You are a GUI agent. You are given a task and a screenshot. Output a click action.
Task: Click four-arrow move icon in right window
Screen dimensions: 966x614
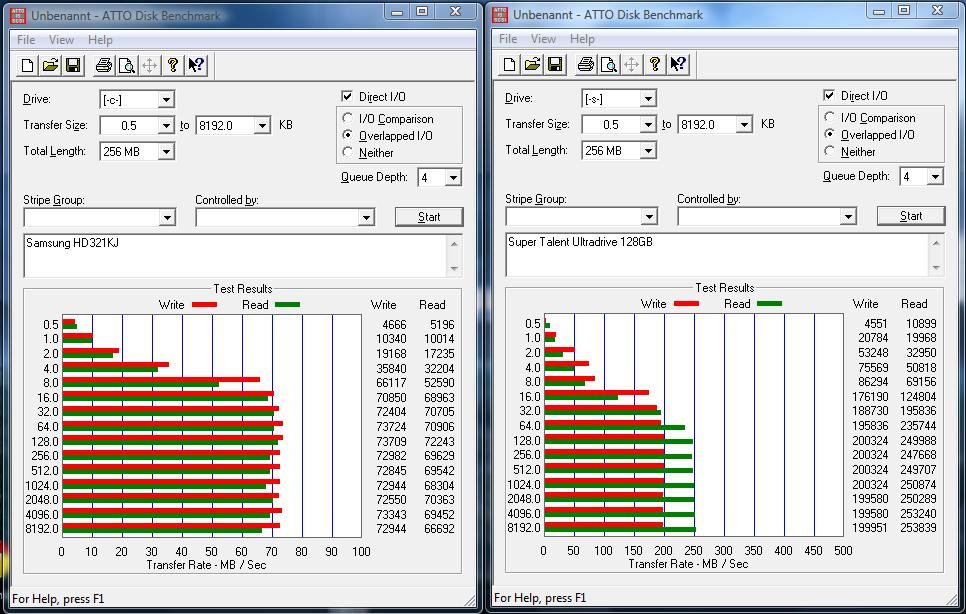pos(631,64)
